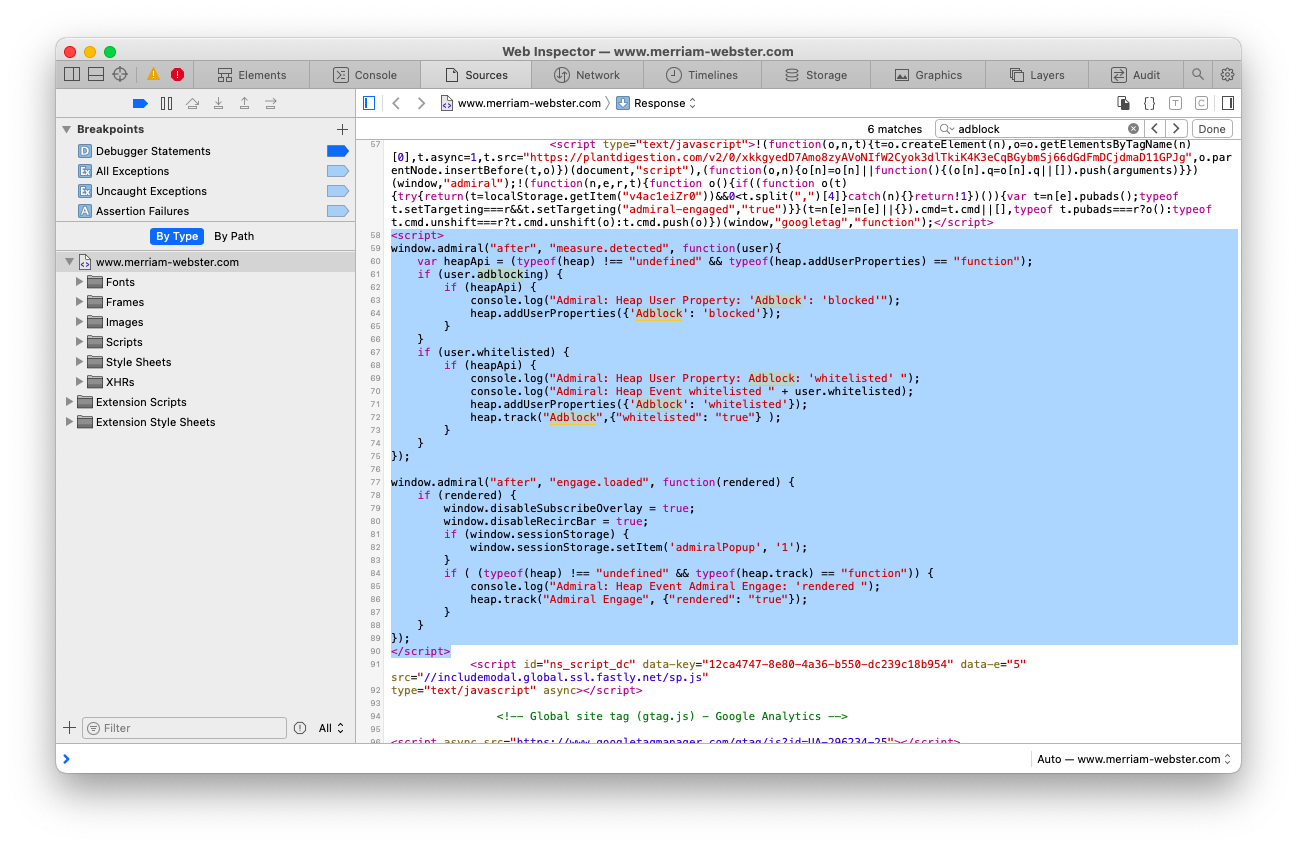
Task: Show the right details sidebar
Action: 1227,103
